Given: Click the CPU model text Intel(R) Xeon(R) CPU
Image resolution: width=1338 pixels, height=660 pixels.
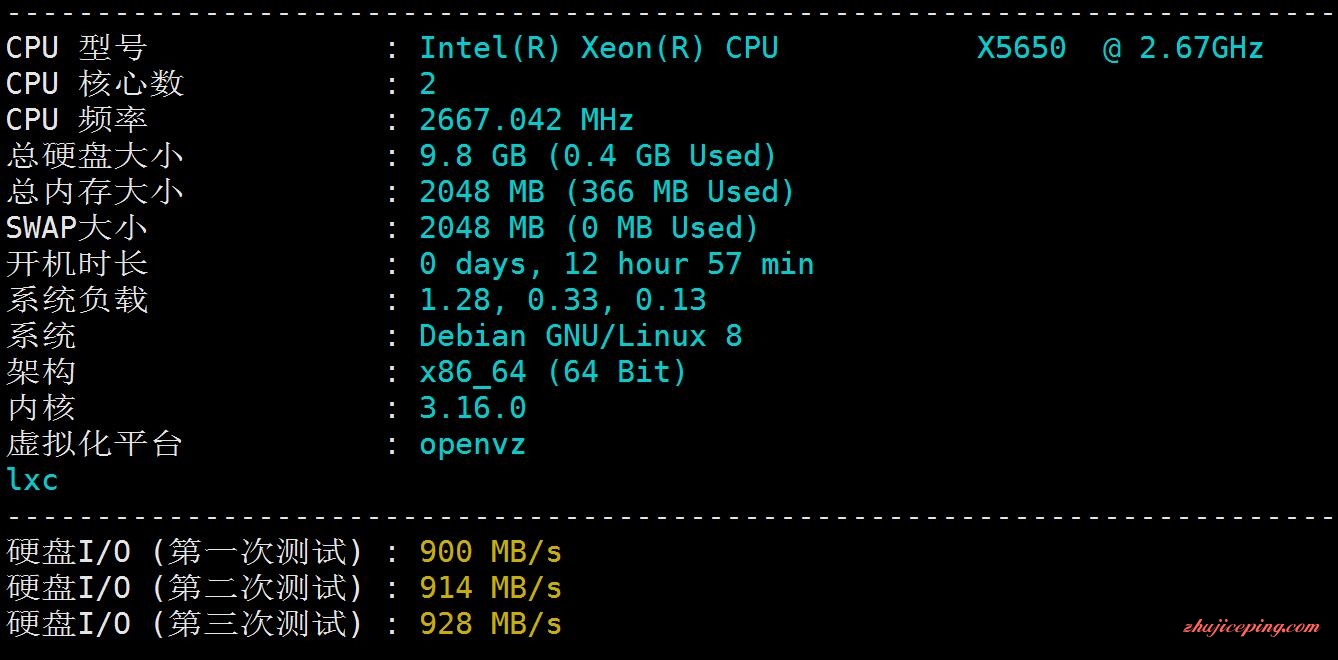Looking at the screenshot, I should point(598,48).
